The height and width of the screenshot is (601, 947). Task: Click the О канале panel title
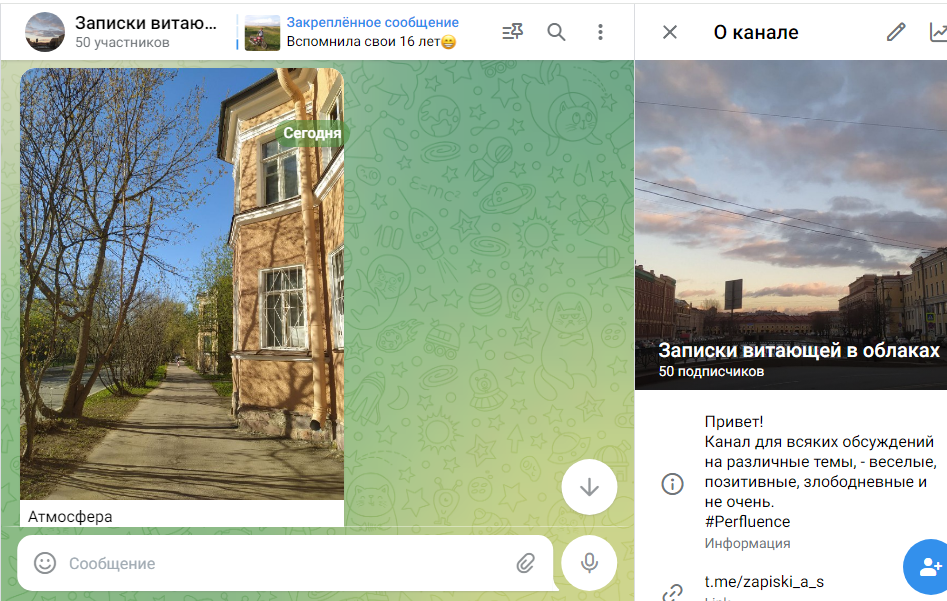point(756,32)
